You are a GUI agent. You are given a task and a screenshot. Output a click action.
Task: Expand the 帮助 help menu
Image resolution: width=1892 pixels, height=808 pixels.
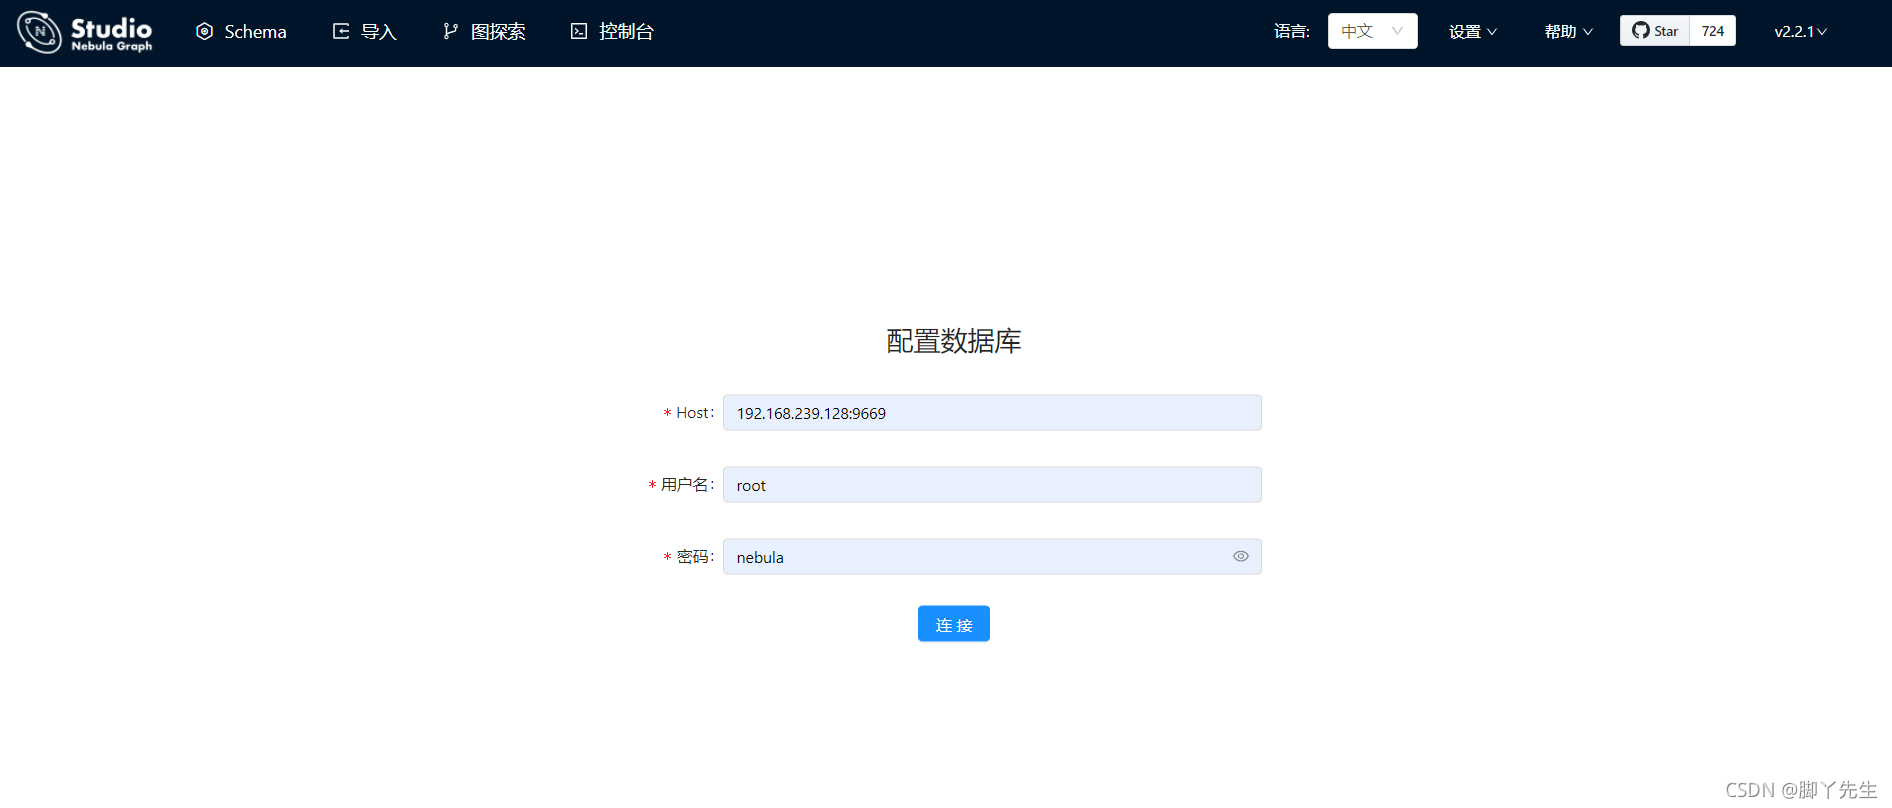click(x=1569, y=32)
